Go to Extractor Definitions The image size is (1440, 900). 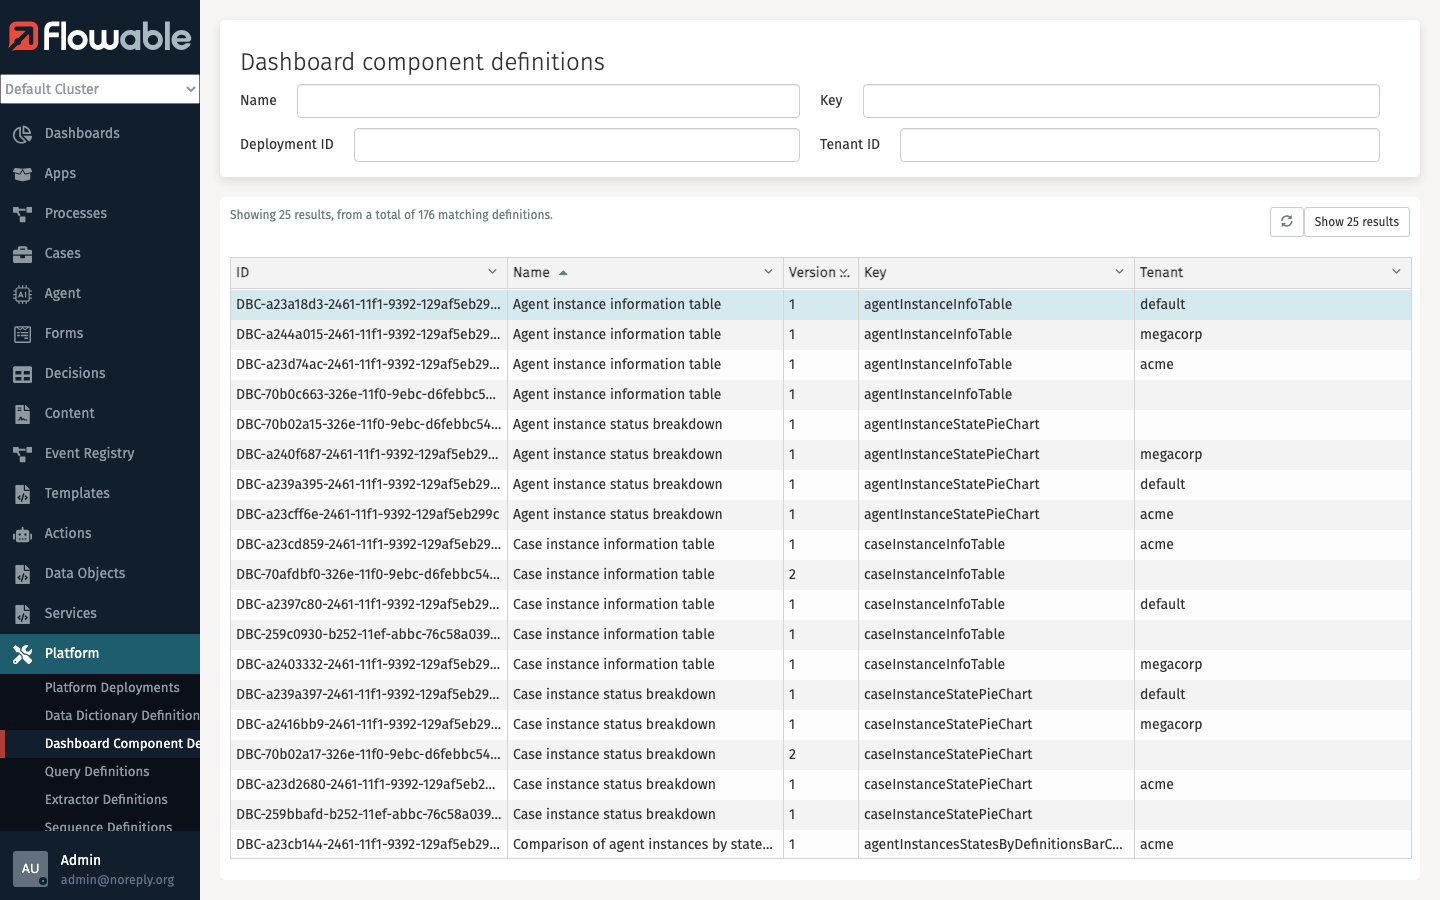tap(106, 799)
